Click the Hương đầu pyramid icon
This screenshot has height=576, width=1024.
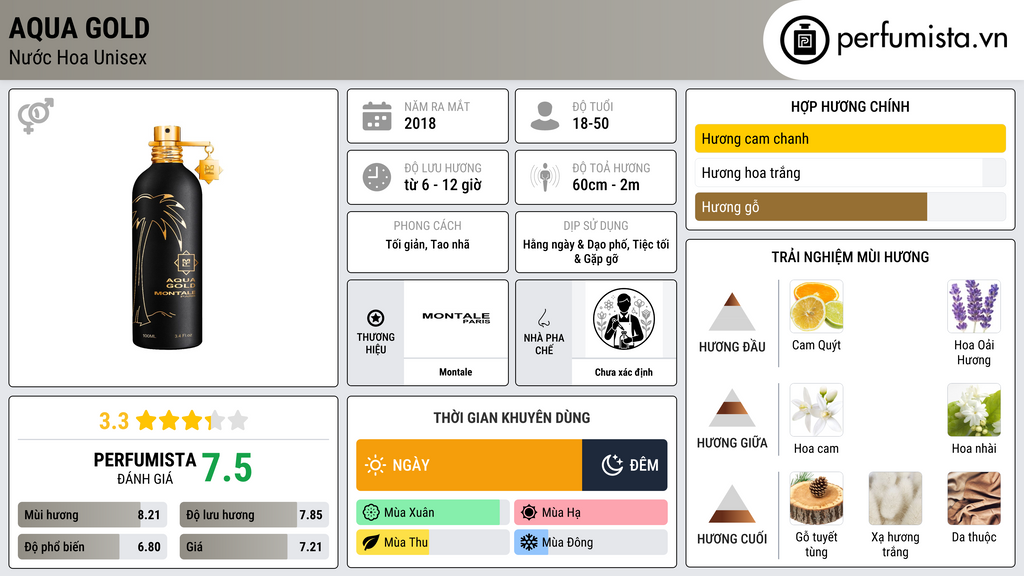732,312
